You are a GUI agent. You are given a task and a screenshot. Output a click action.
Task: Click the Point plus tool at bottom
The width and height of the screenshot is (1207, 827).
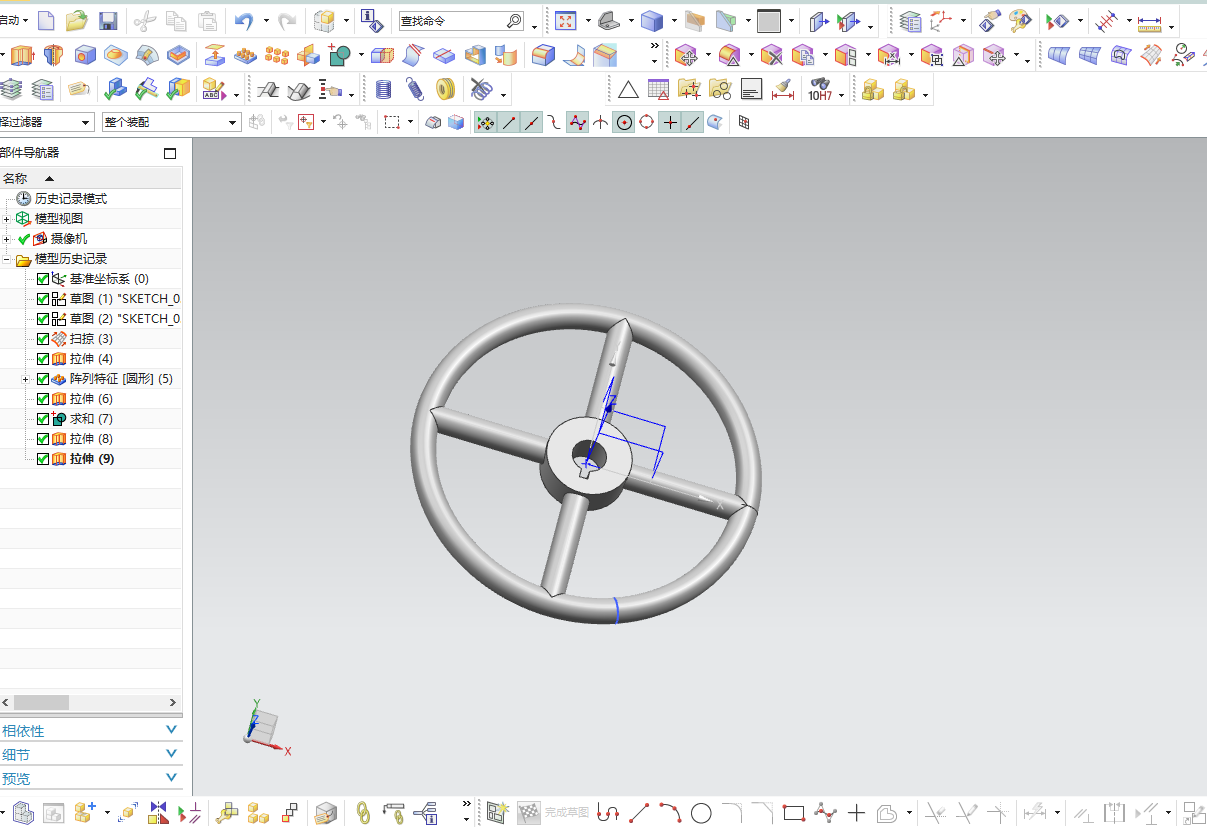click(856, 813)
